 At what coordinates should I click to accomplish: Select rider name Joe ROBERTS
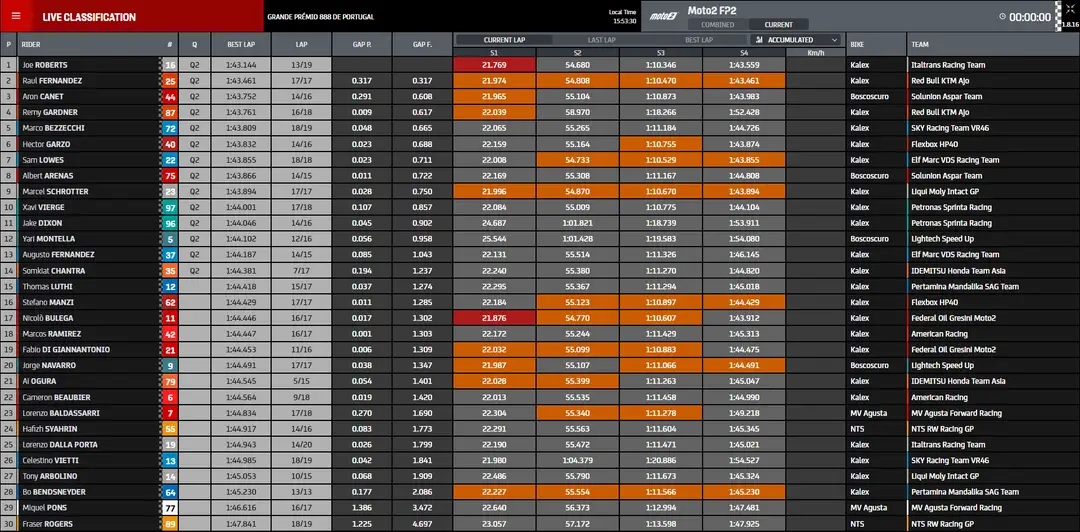pyautogui.click(x=45, y=65)
